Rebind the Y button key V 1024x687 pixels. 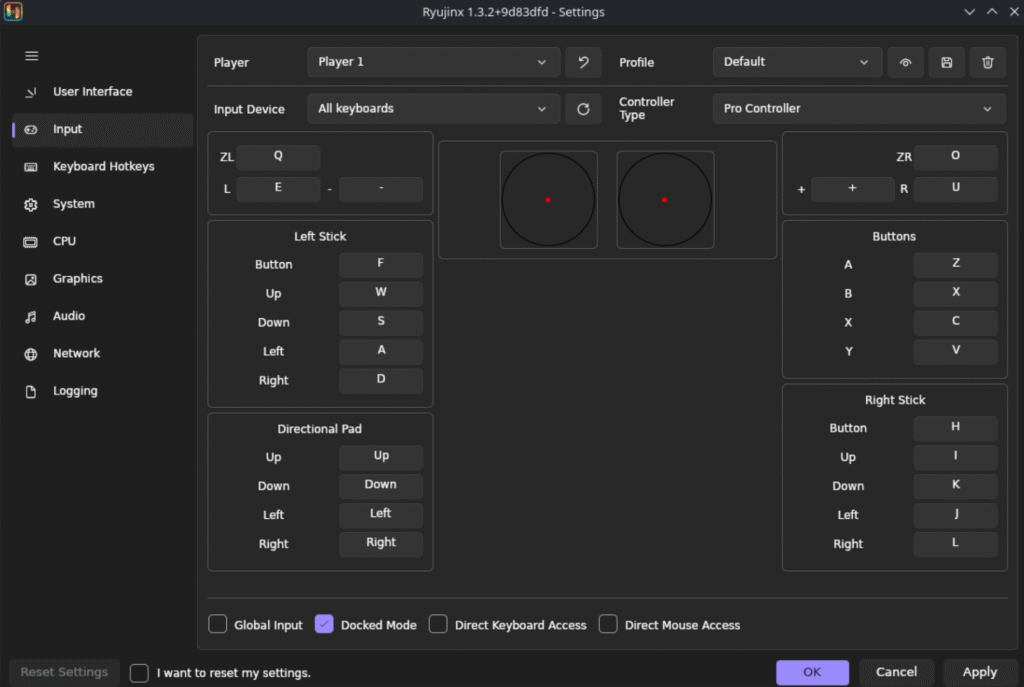(x=955, y=351)
